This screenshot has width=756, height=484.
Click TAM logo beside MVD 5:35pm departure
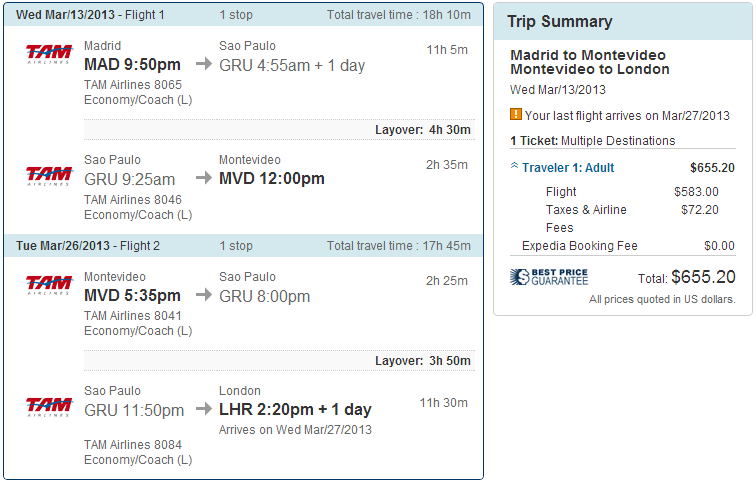tap(49, 285)
